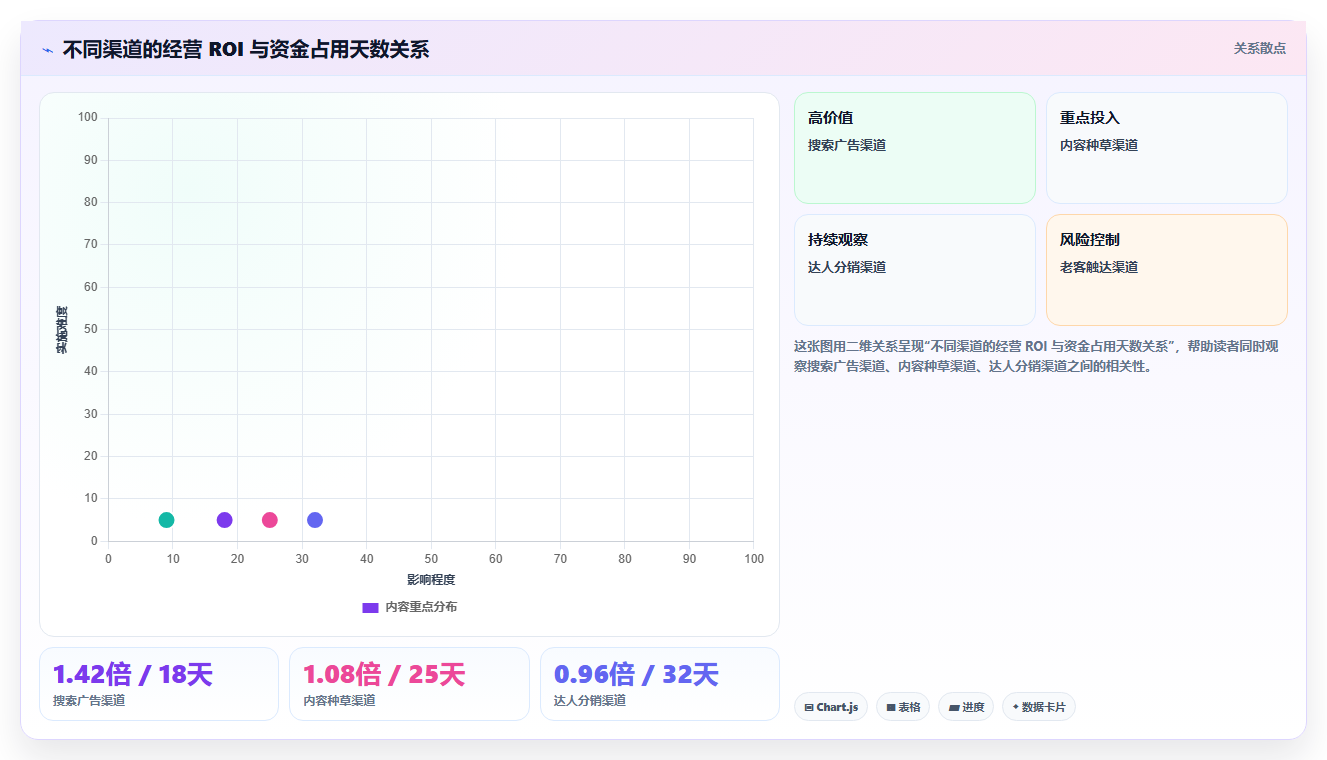Screen dimensions: 1327x760
Task: Click the teal scatter point on the chart
Action: point(166,520)
